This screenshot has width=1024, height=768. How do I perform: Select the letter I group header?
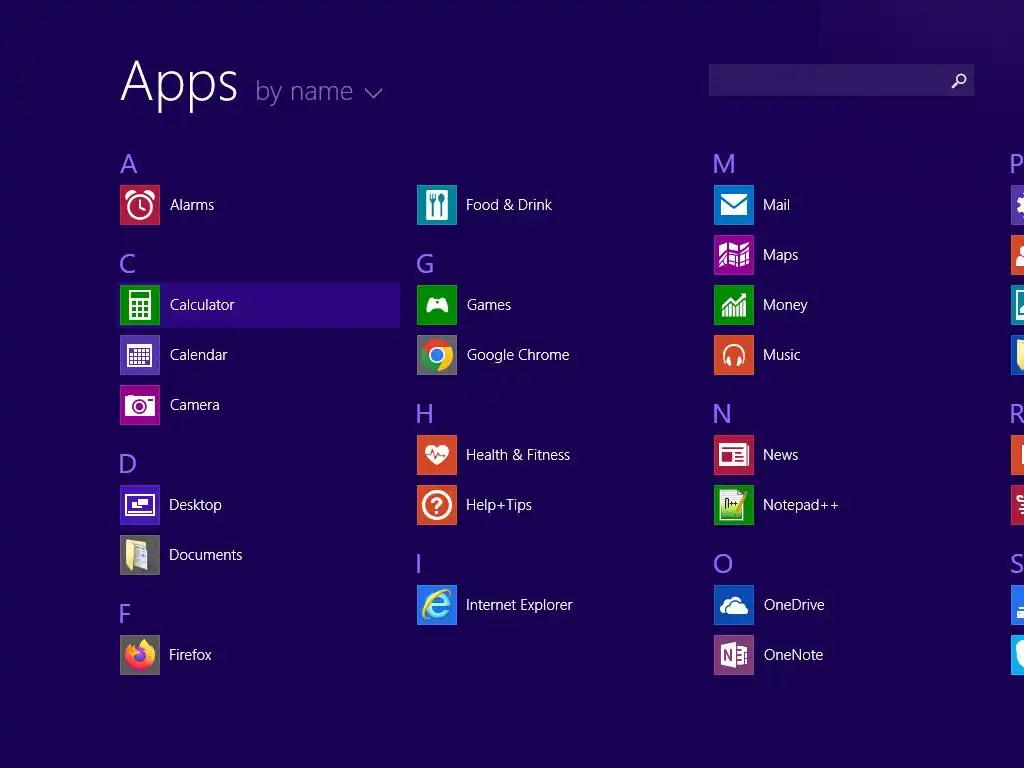click(419, 564)
